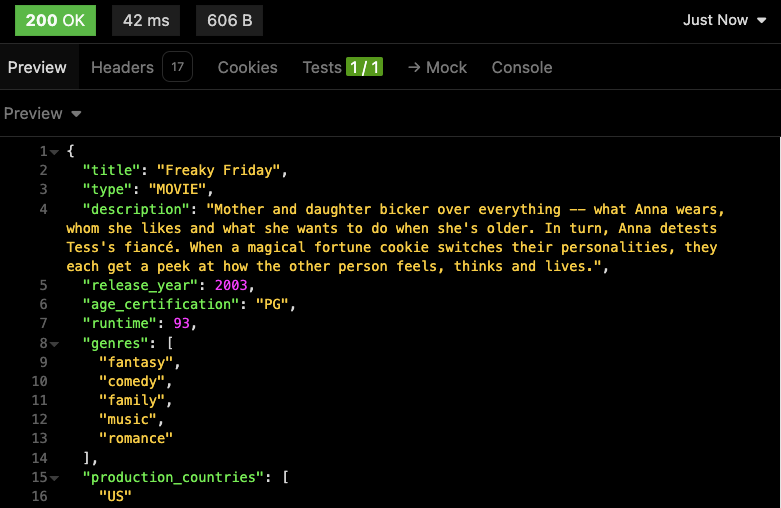Viewport: 781px width, 508px height.
Task: Click the 200 OK status badge
Action: pos(55,20)
